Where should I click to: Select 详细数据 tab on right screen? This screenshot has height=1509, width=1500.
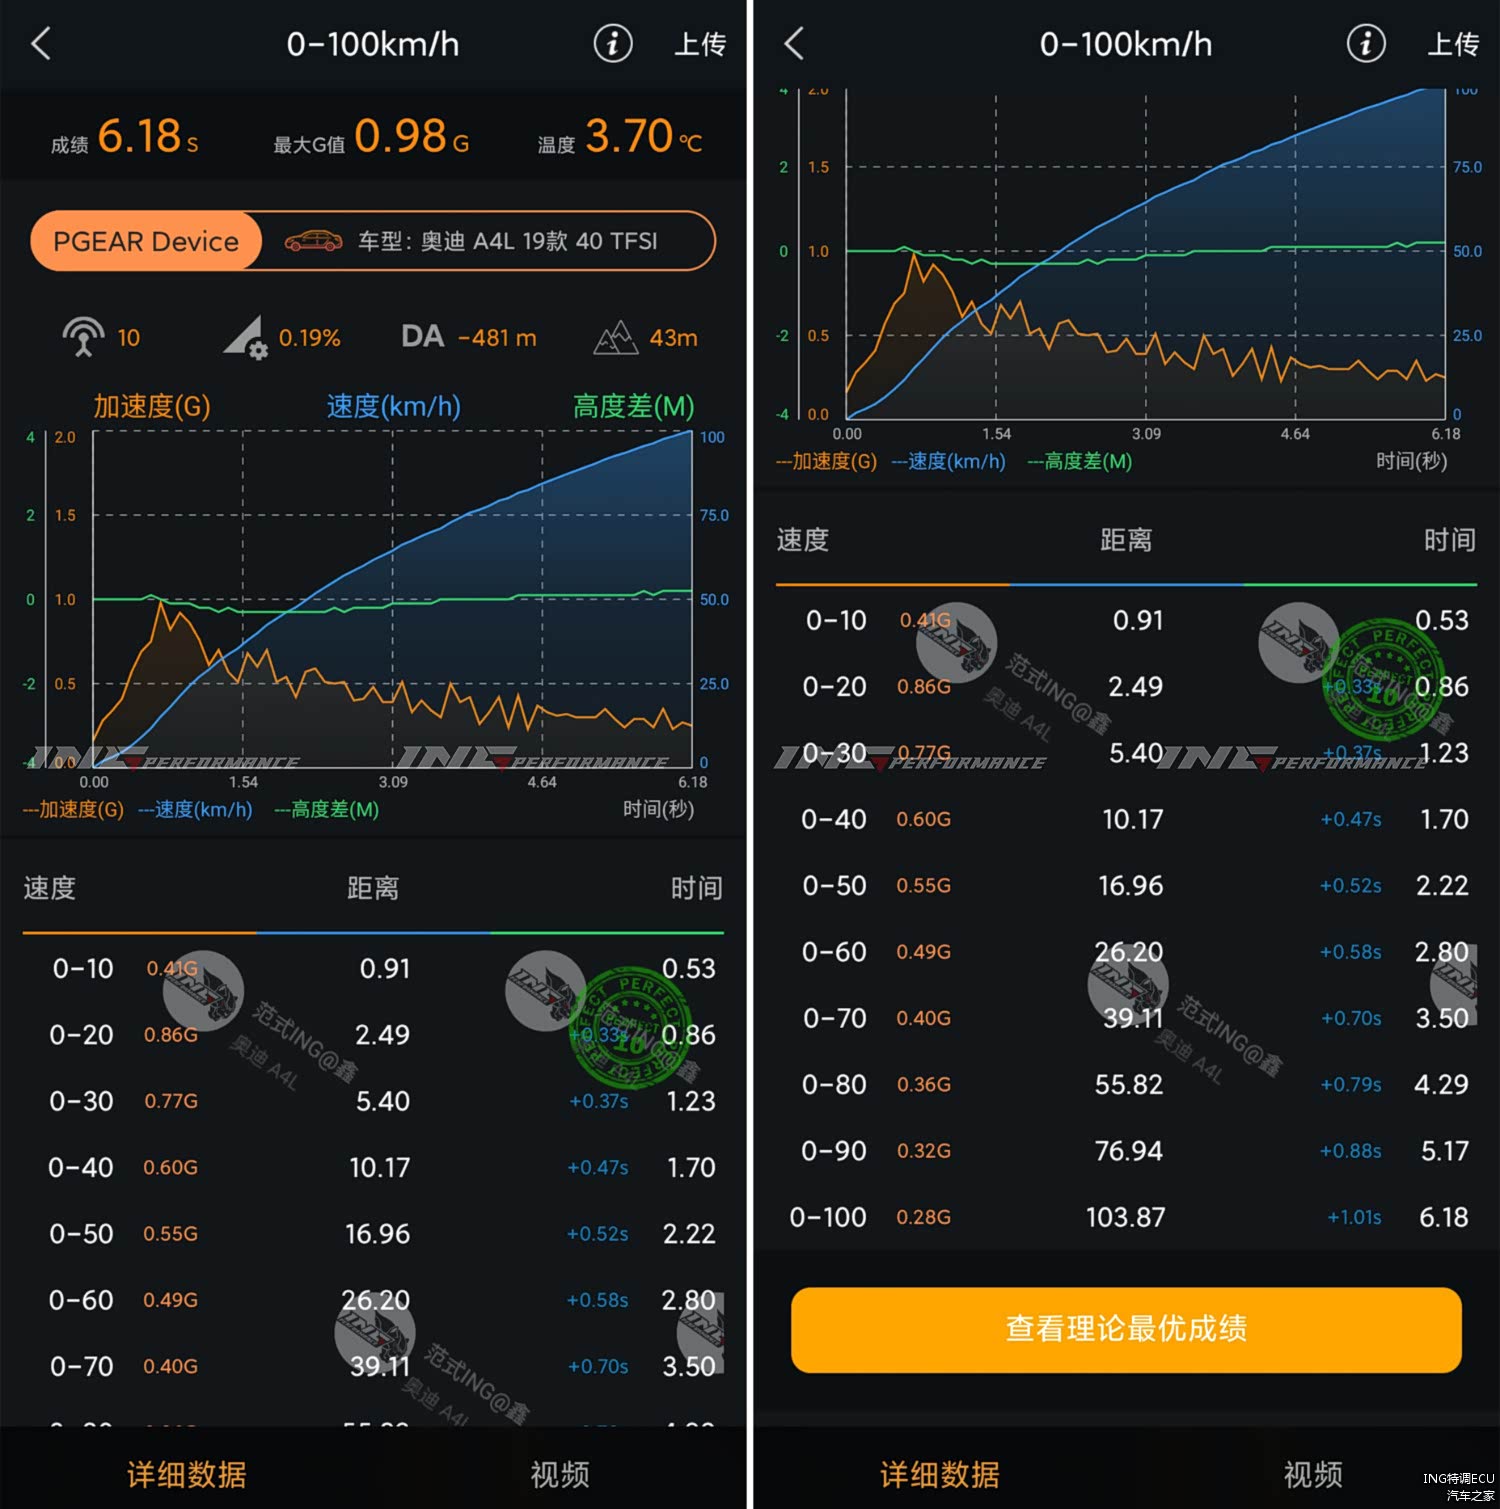coord(939,1474)
